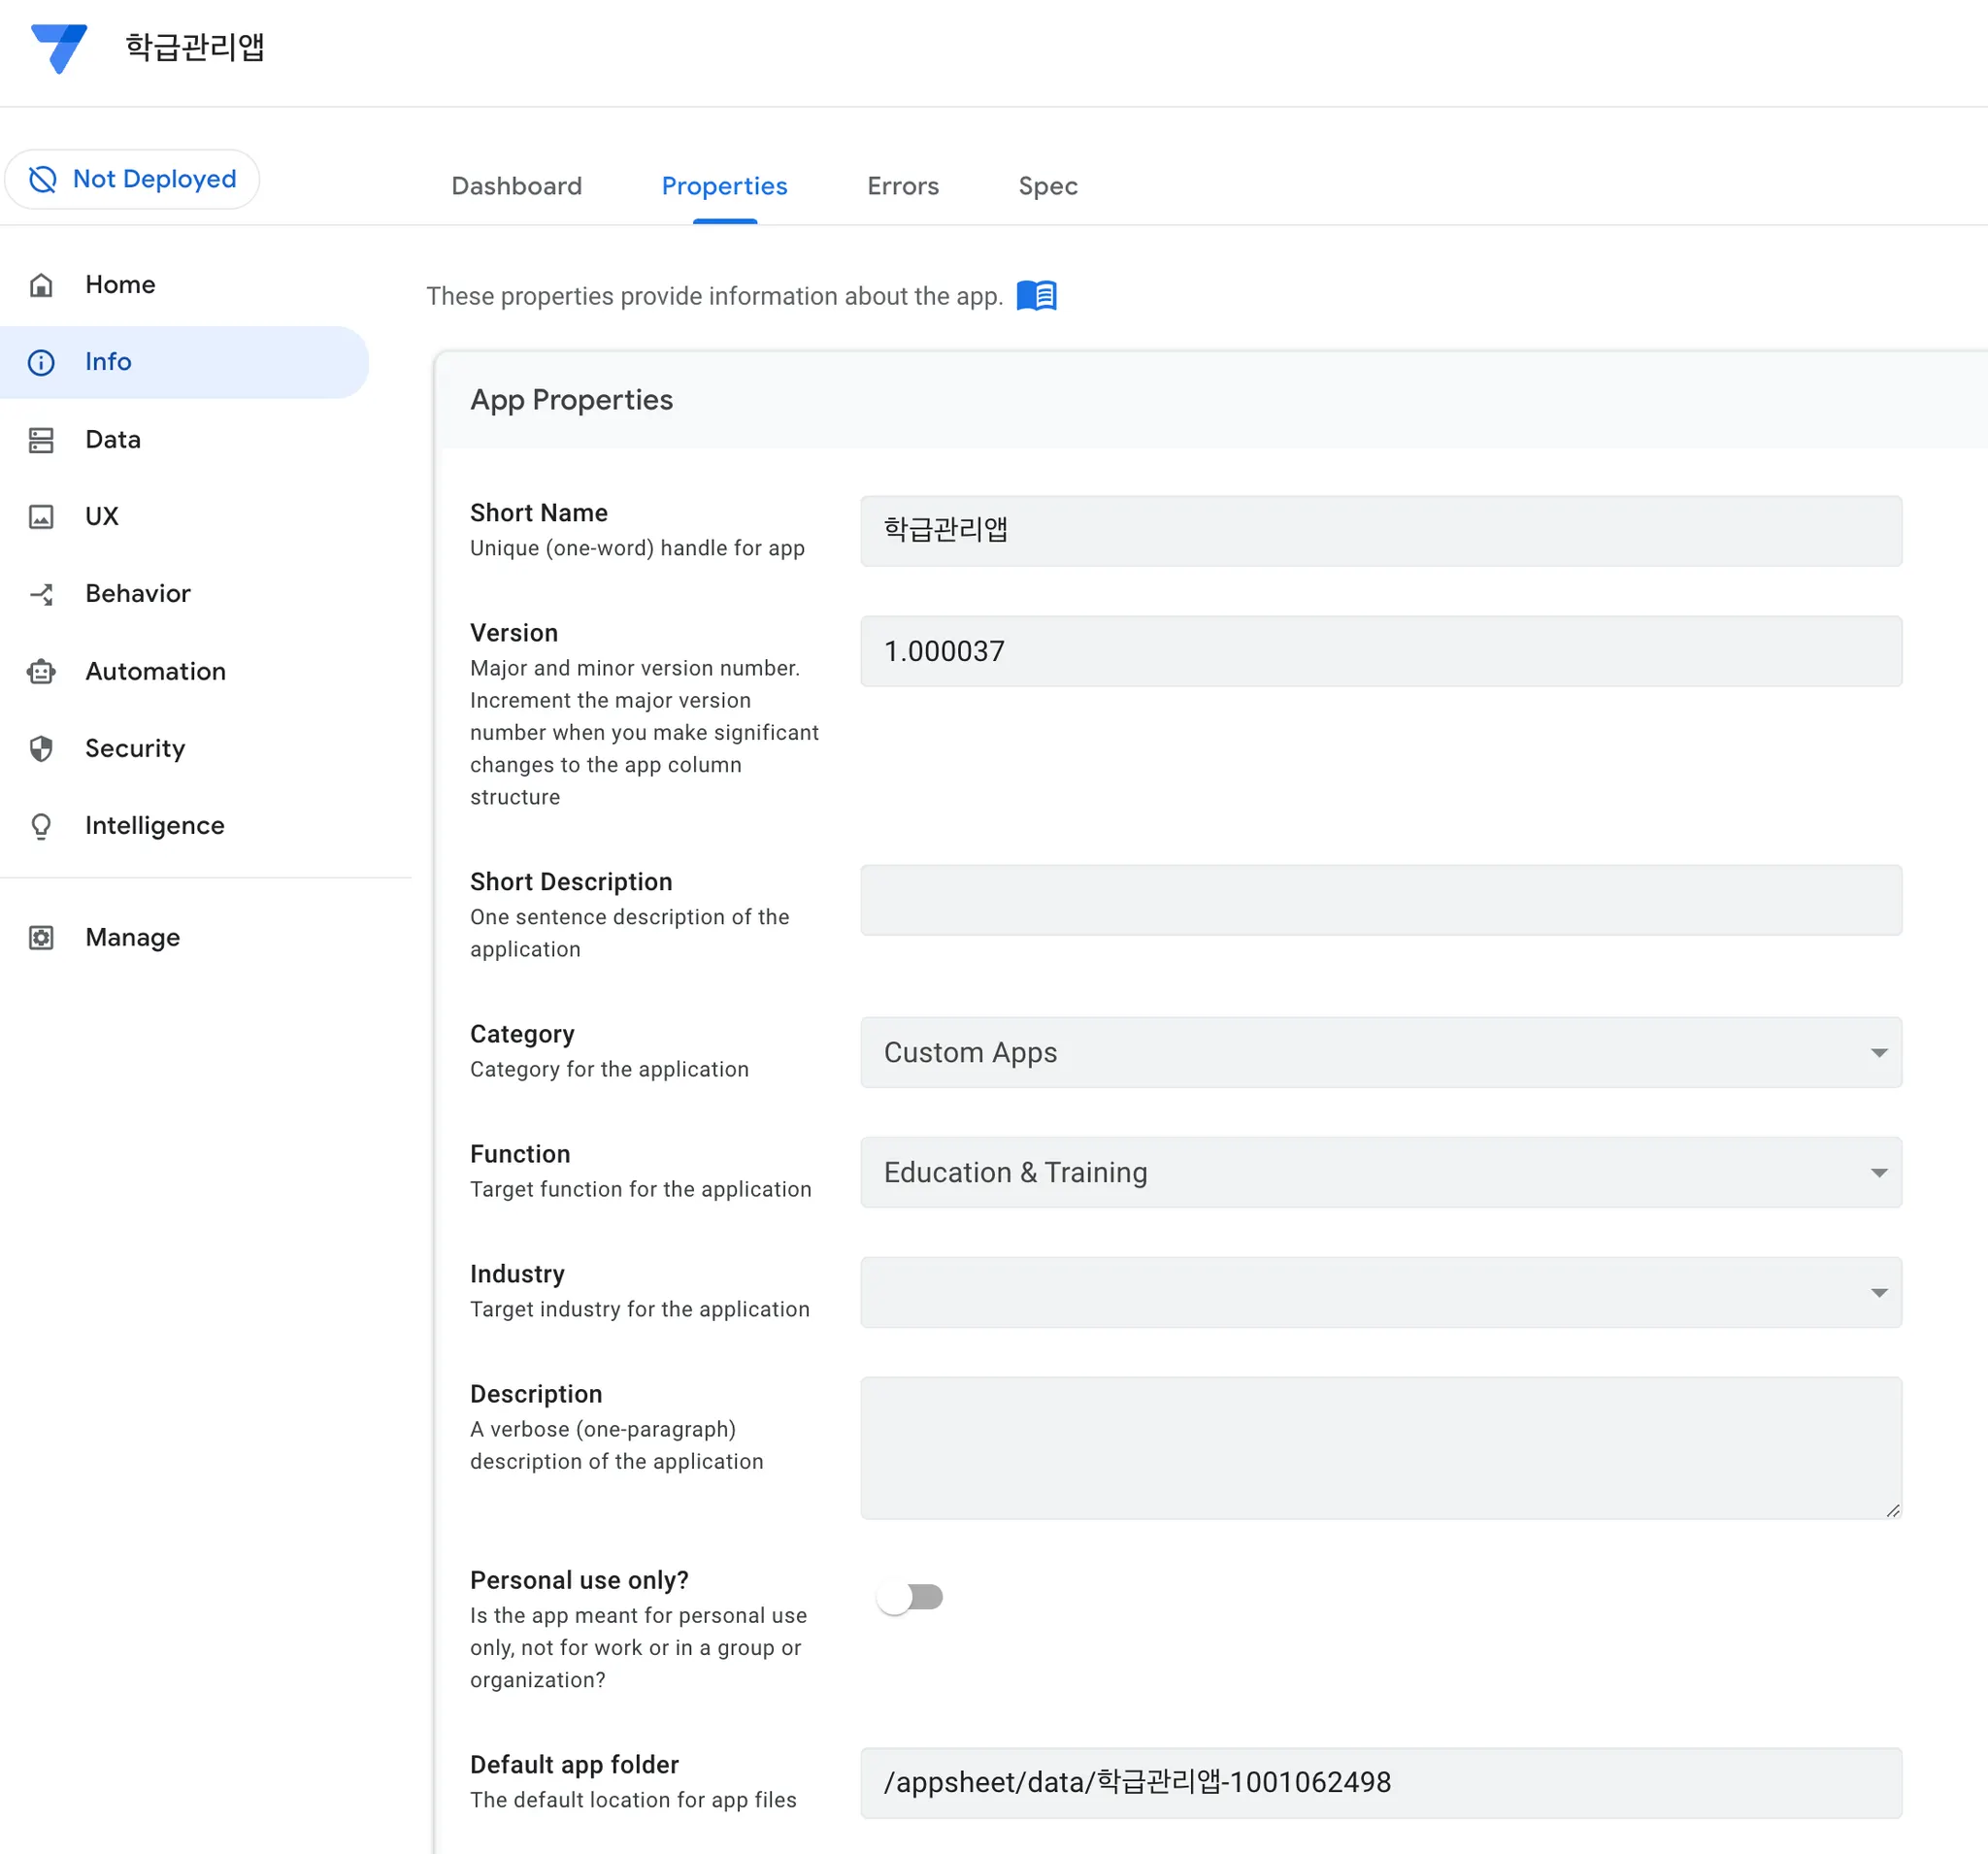Screen dimensions: 1988x1854
Task: Open Behavior via its arrow icon
Action: click(41, 594)
